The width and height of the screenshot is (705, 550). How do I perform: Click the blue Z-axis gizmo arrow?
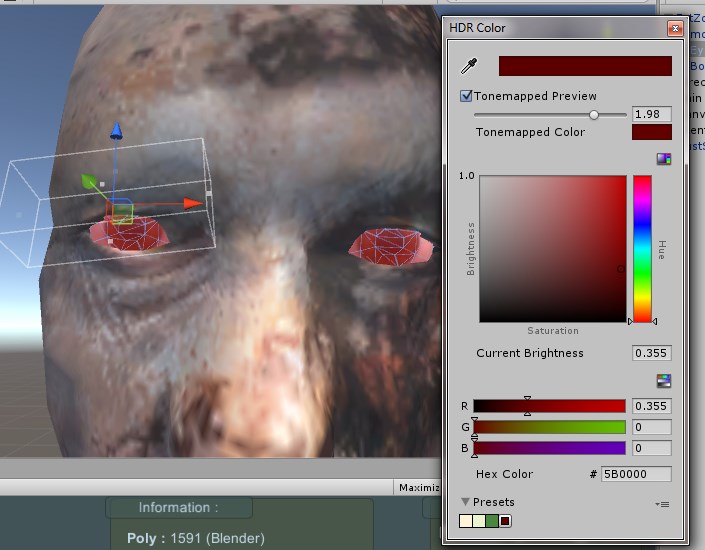(116, 131)
